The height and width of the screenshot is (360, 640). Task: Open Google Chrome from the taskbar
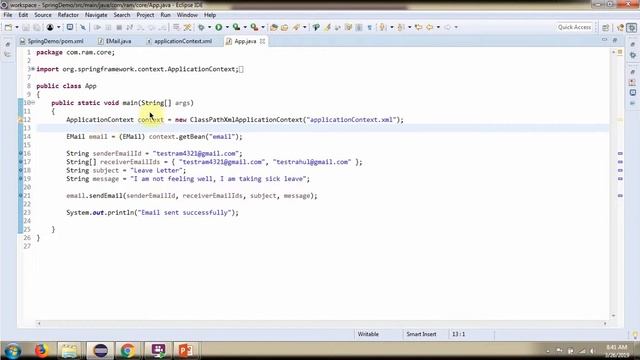128,351
